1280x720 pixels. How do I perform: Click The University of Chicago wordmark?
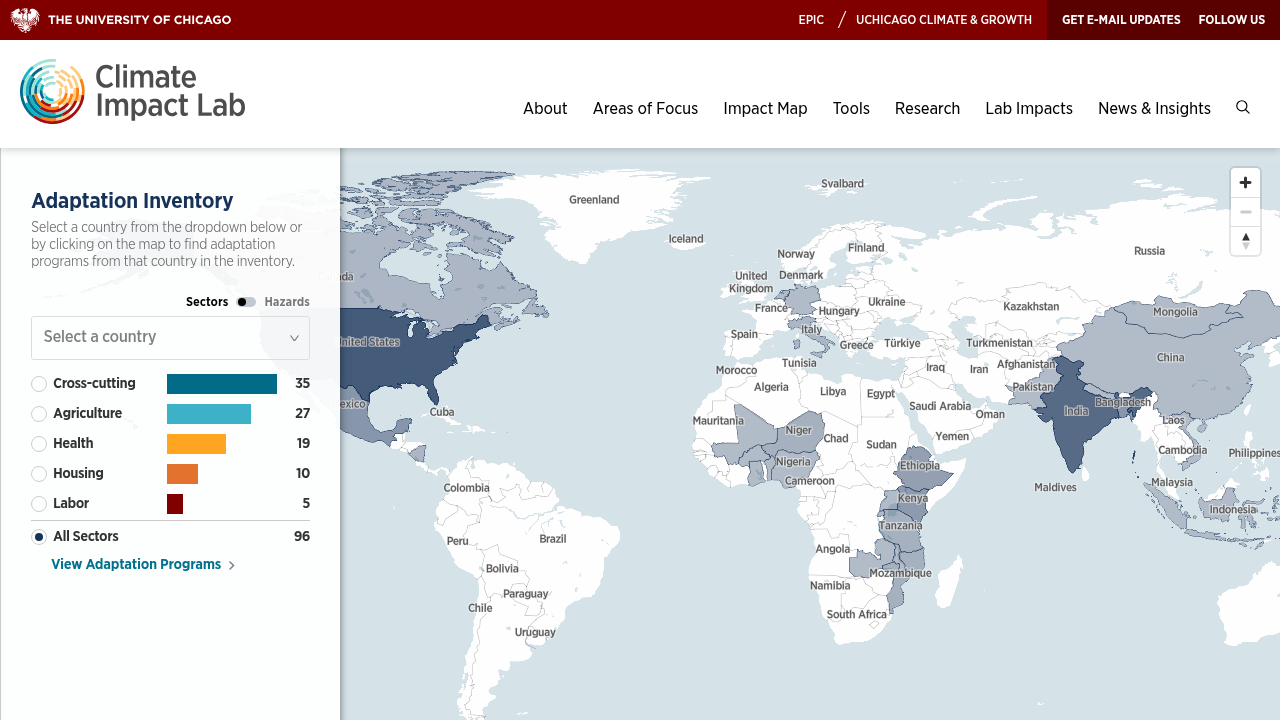[139, 20]
